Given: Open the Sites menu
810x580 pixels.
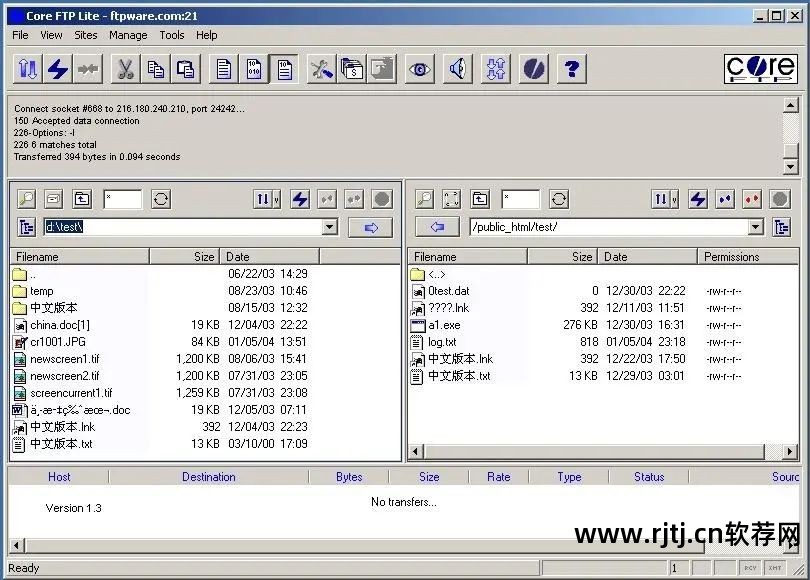Looking at the screenshot, I should pos(86,35).
